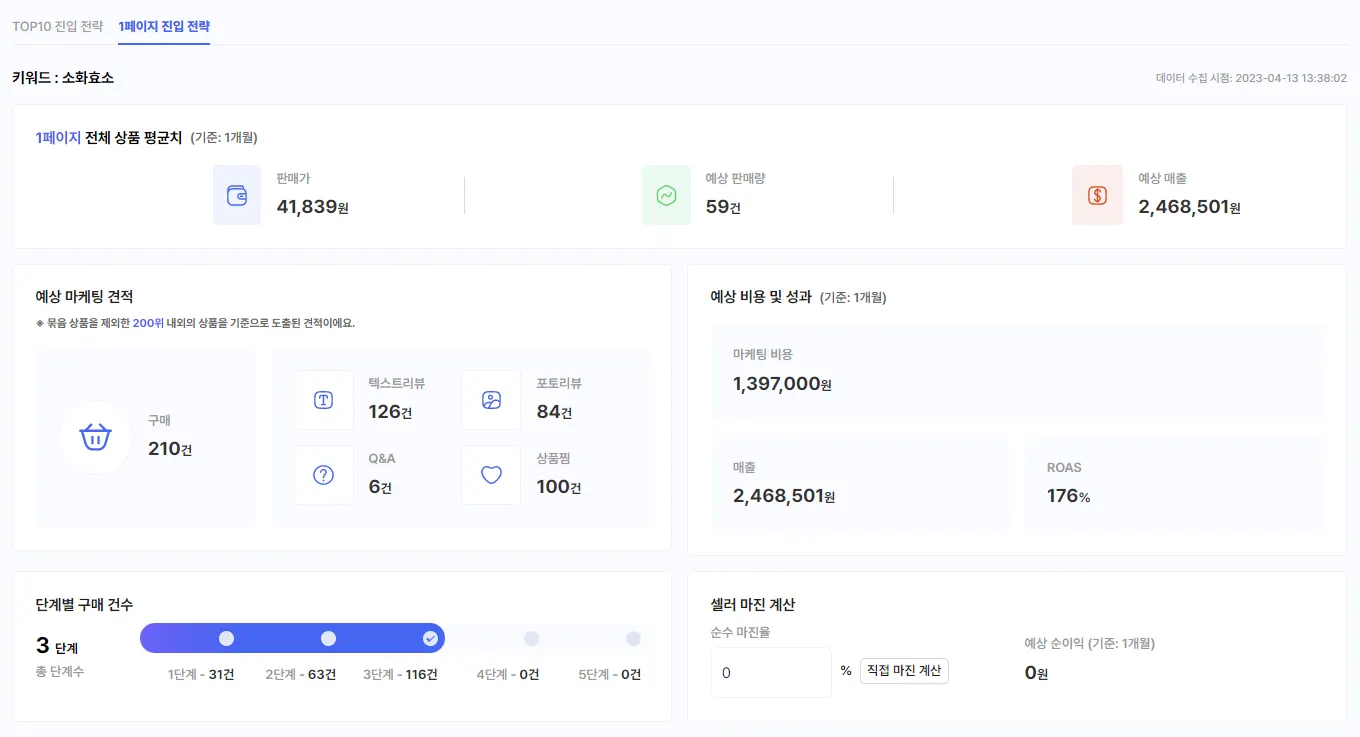Viewport: 1360px width, 737px height.
Task: Click the shopping basket 구매 icon
Action: [95, 437]
